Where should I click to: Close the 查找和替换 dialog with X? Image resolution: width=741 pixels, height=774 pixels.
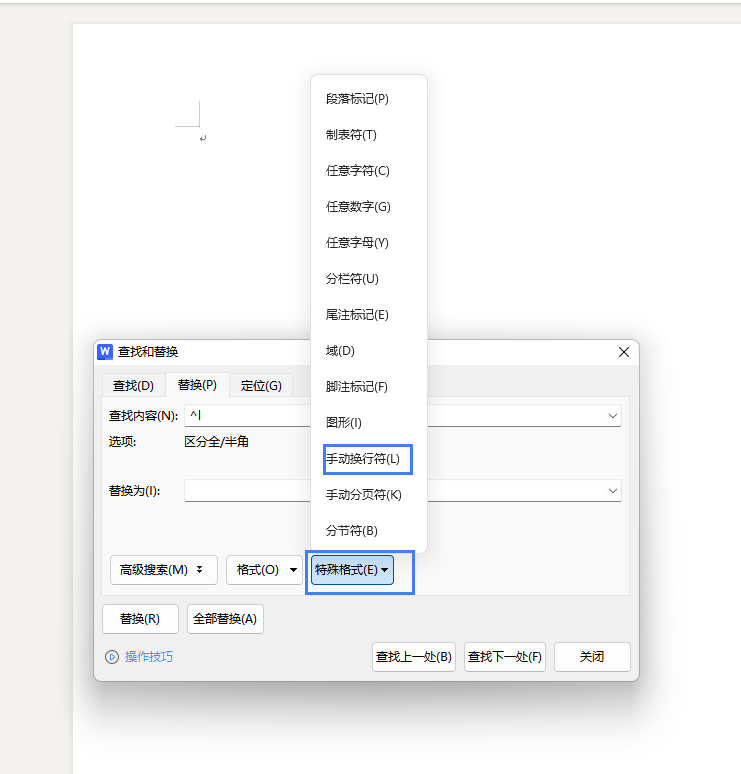(x=624, y=352)
